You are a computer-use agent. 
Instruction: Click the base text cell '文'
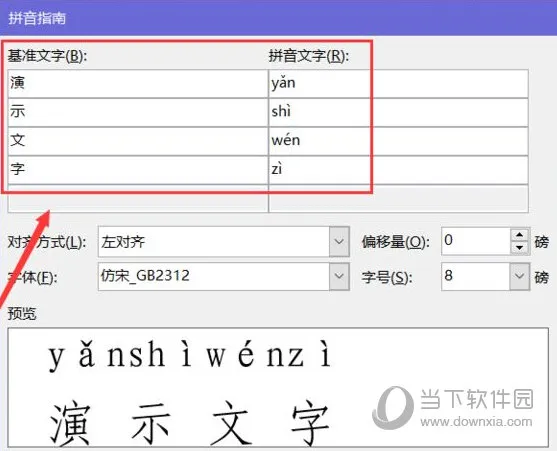point(138,141)
